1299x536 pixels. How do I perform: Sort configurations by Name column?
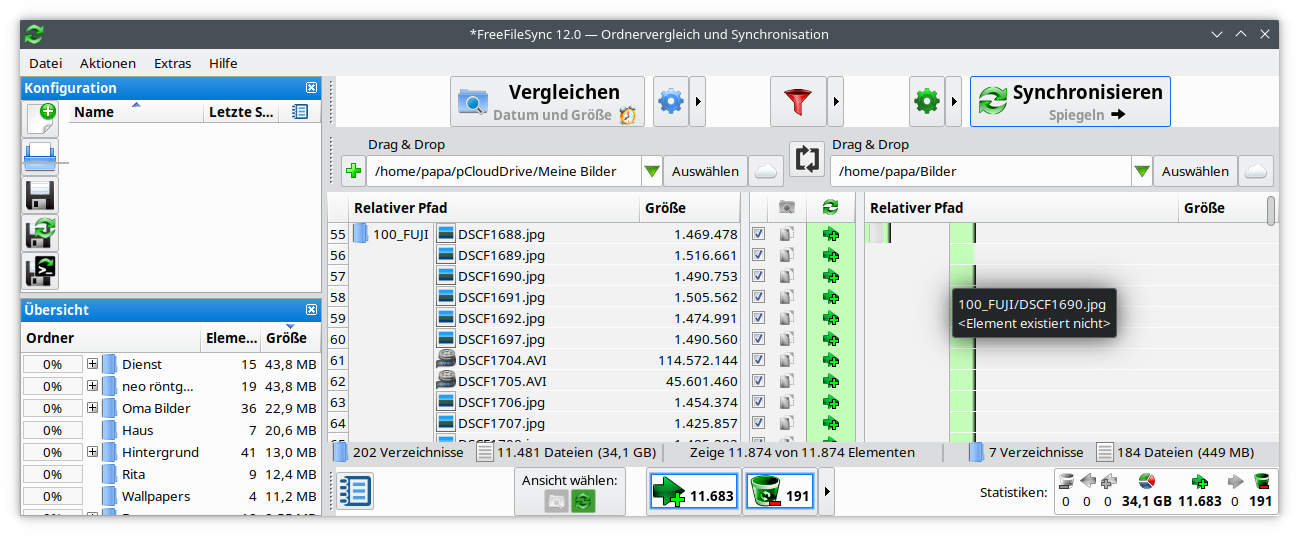136,112
